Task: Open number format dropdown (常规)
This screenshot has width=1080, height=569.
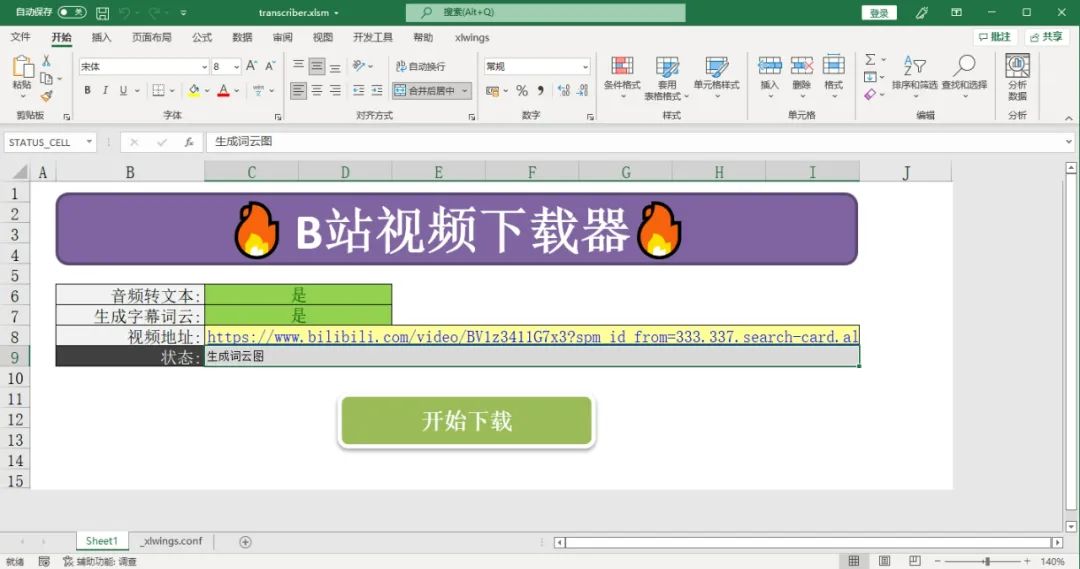Action: pos(585,66)
